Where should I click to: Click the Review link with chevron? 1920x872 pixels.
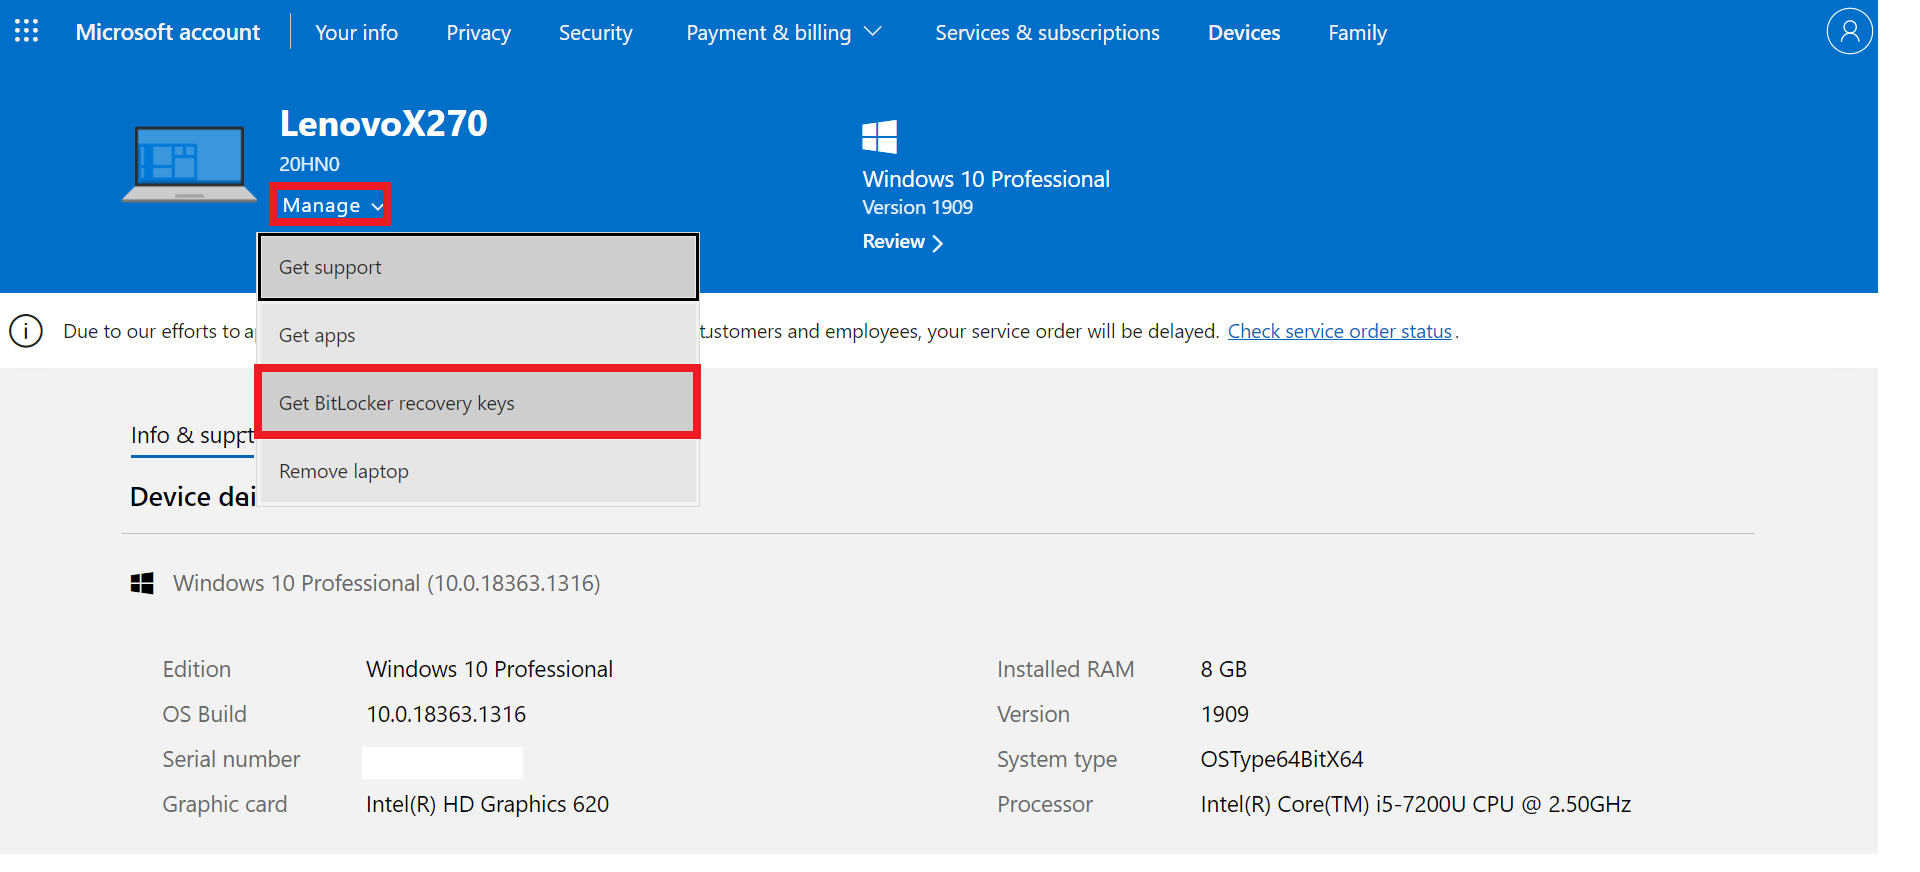tap(902, 242)
